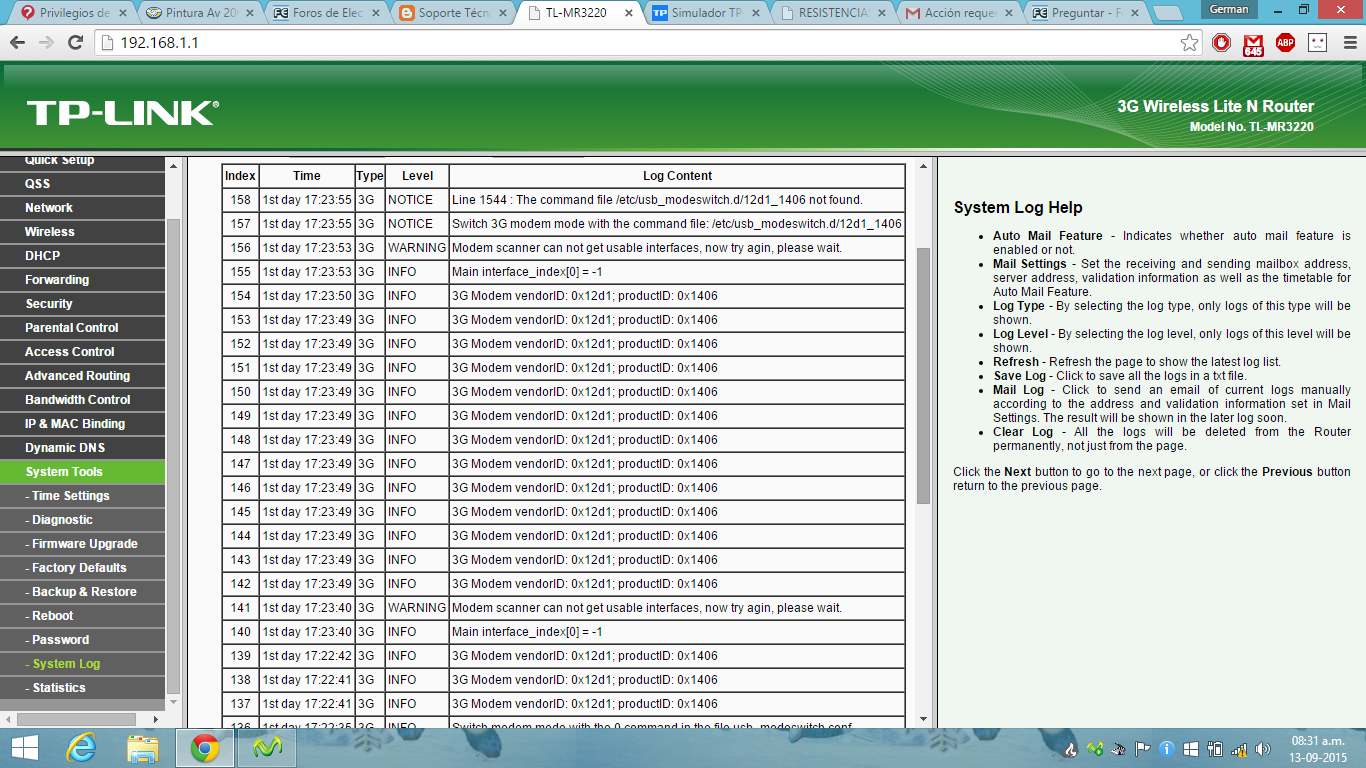The width and height of the screenshot is (1366, 768).
Task: Open the Firmware Upgrade submenu
Action: click(x=82, y=544)
